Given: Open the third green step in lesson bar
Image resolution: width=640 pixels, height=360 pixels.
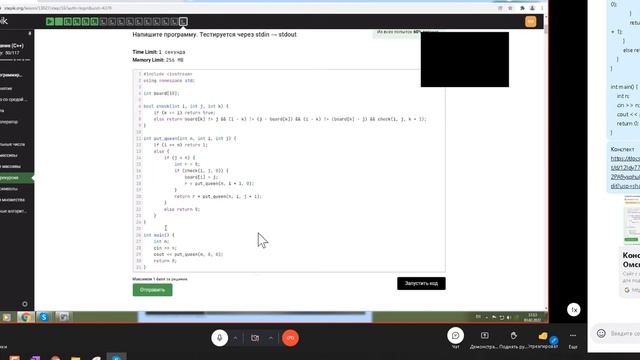Looking at the screenshot, I should 68,22.
